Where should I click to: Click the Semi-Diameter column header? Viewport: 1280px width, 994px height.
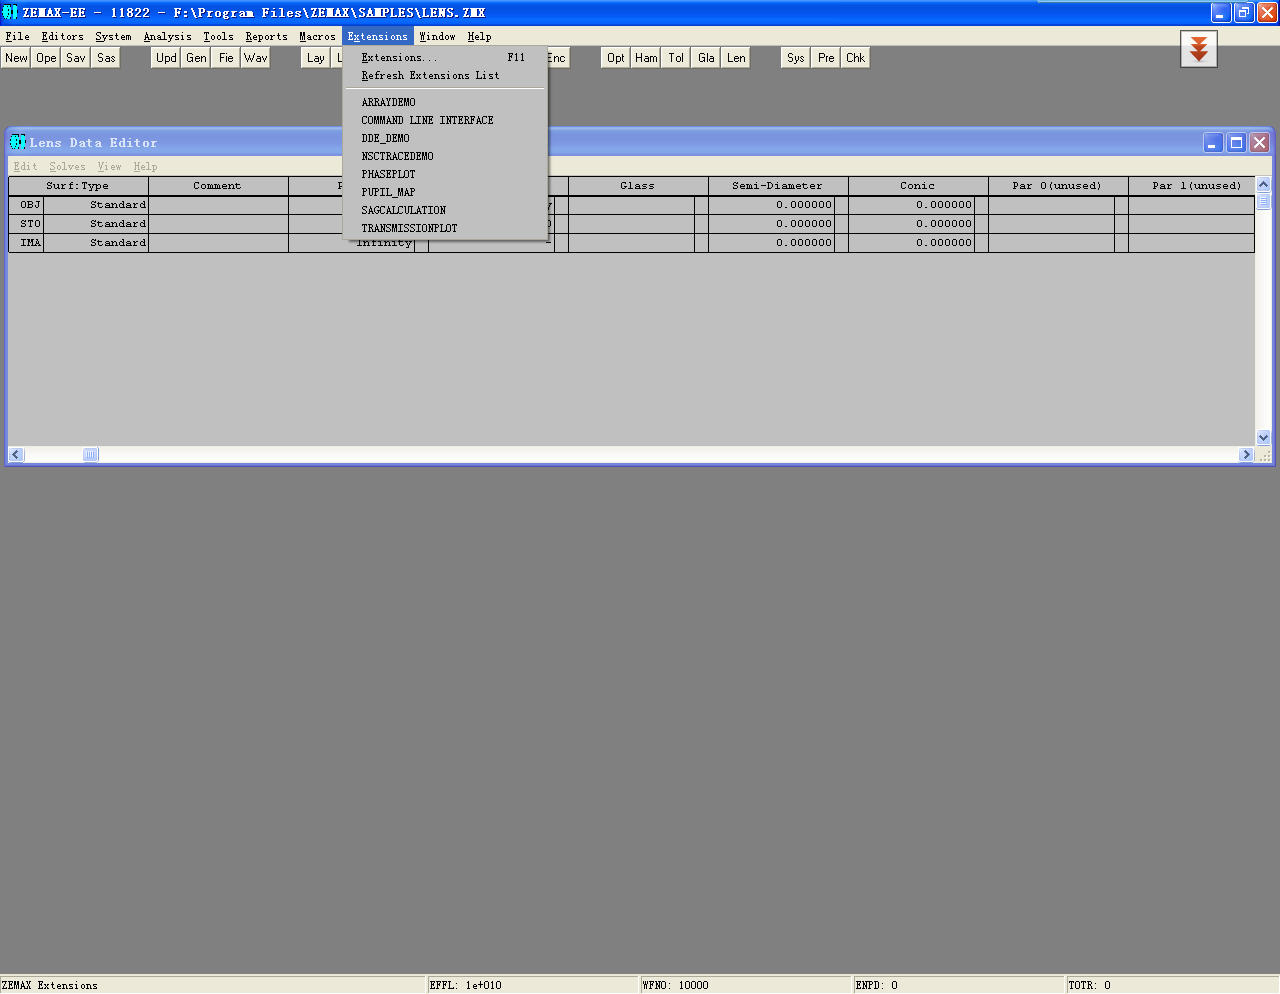tap(778, 186)
